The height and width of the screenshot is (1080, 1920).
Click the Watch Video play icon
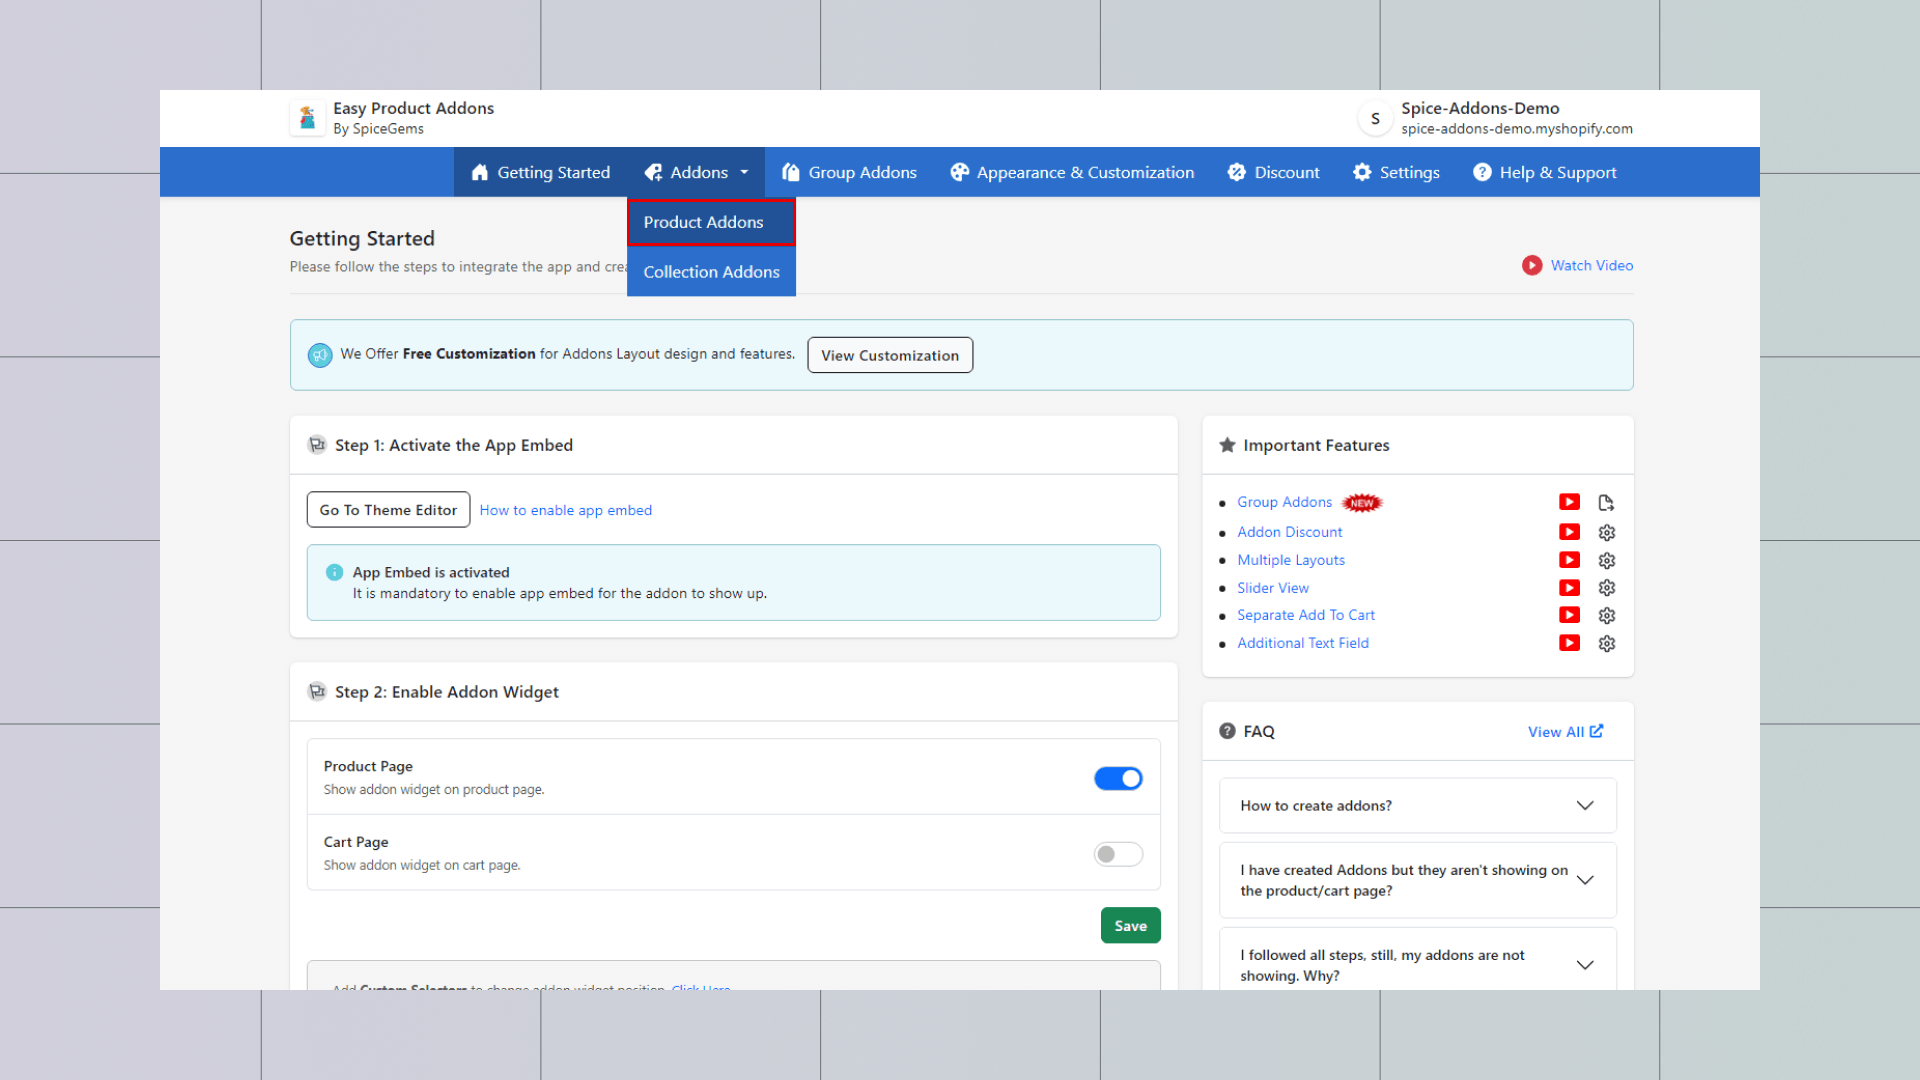(x=1531, y=265)
